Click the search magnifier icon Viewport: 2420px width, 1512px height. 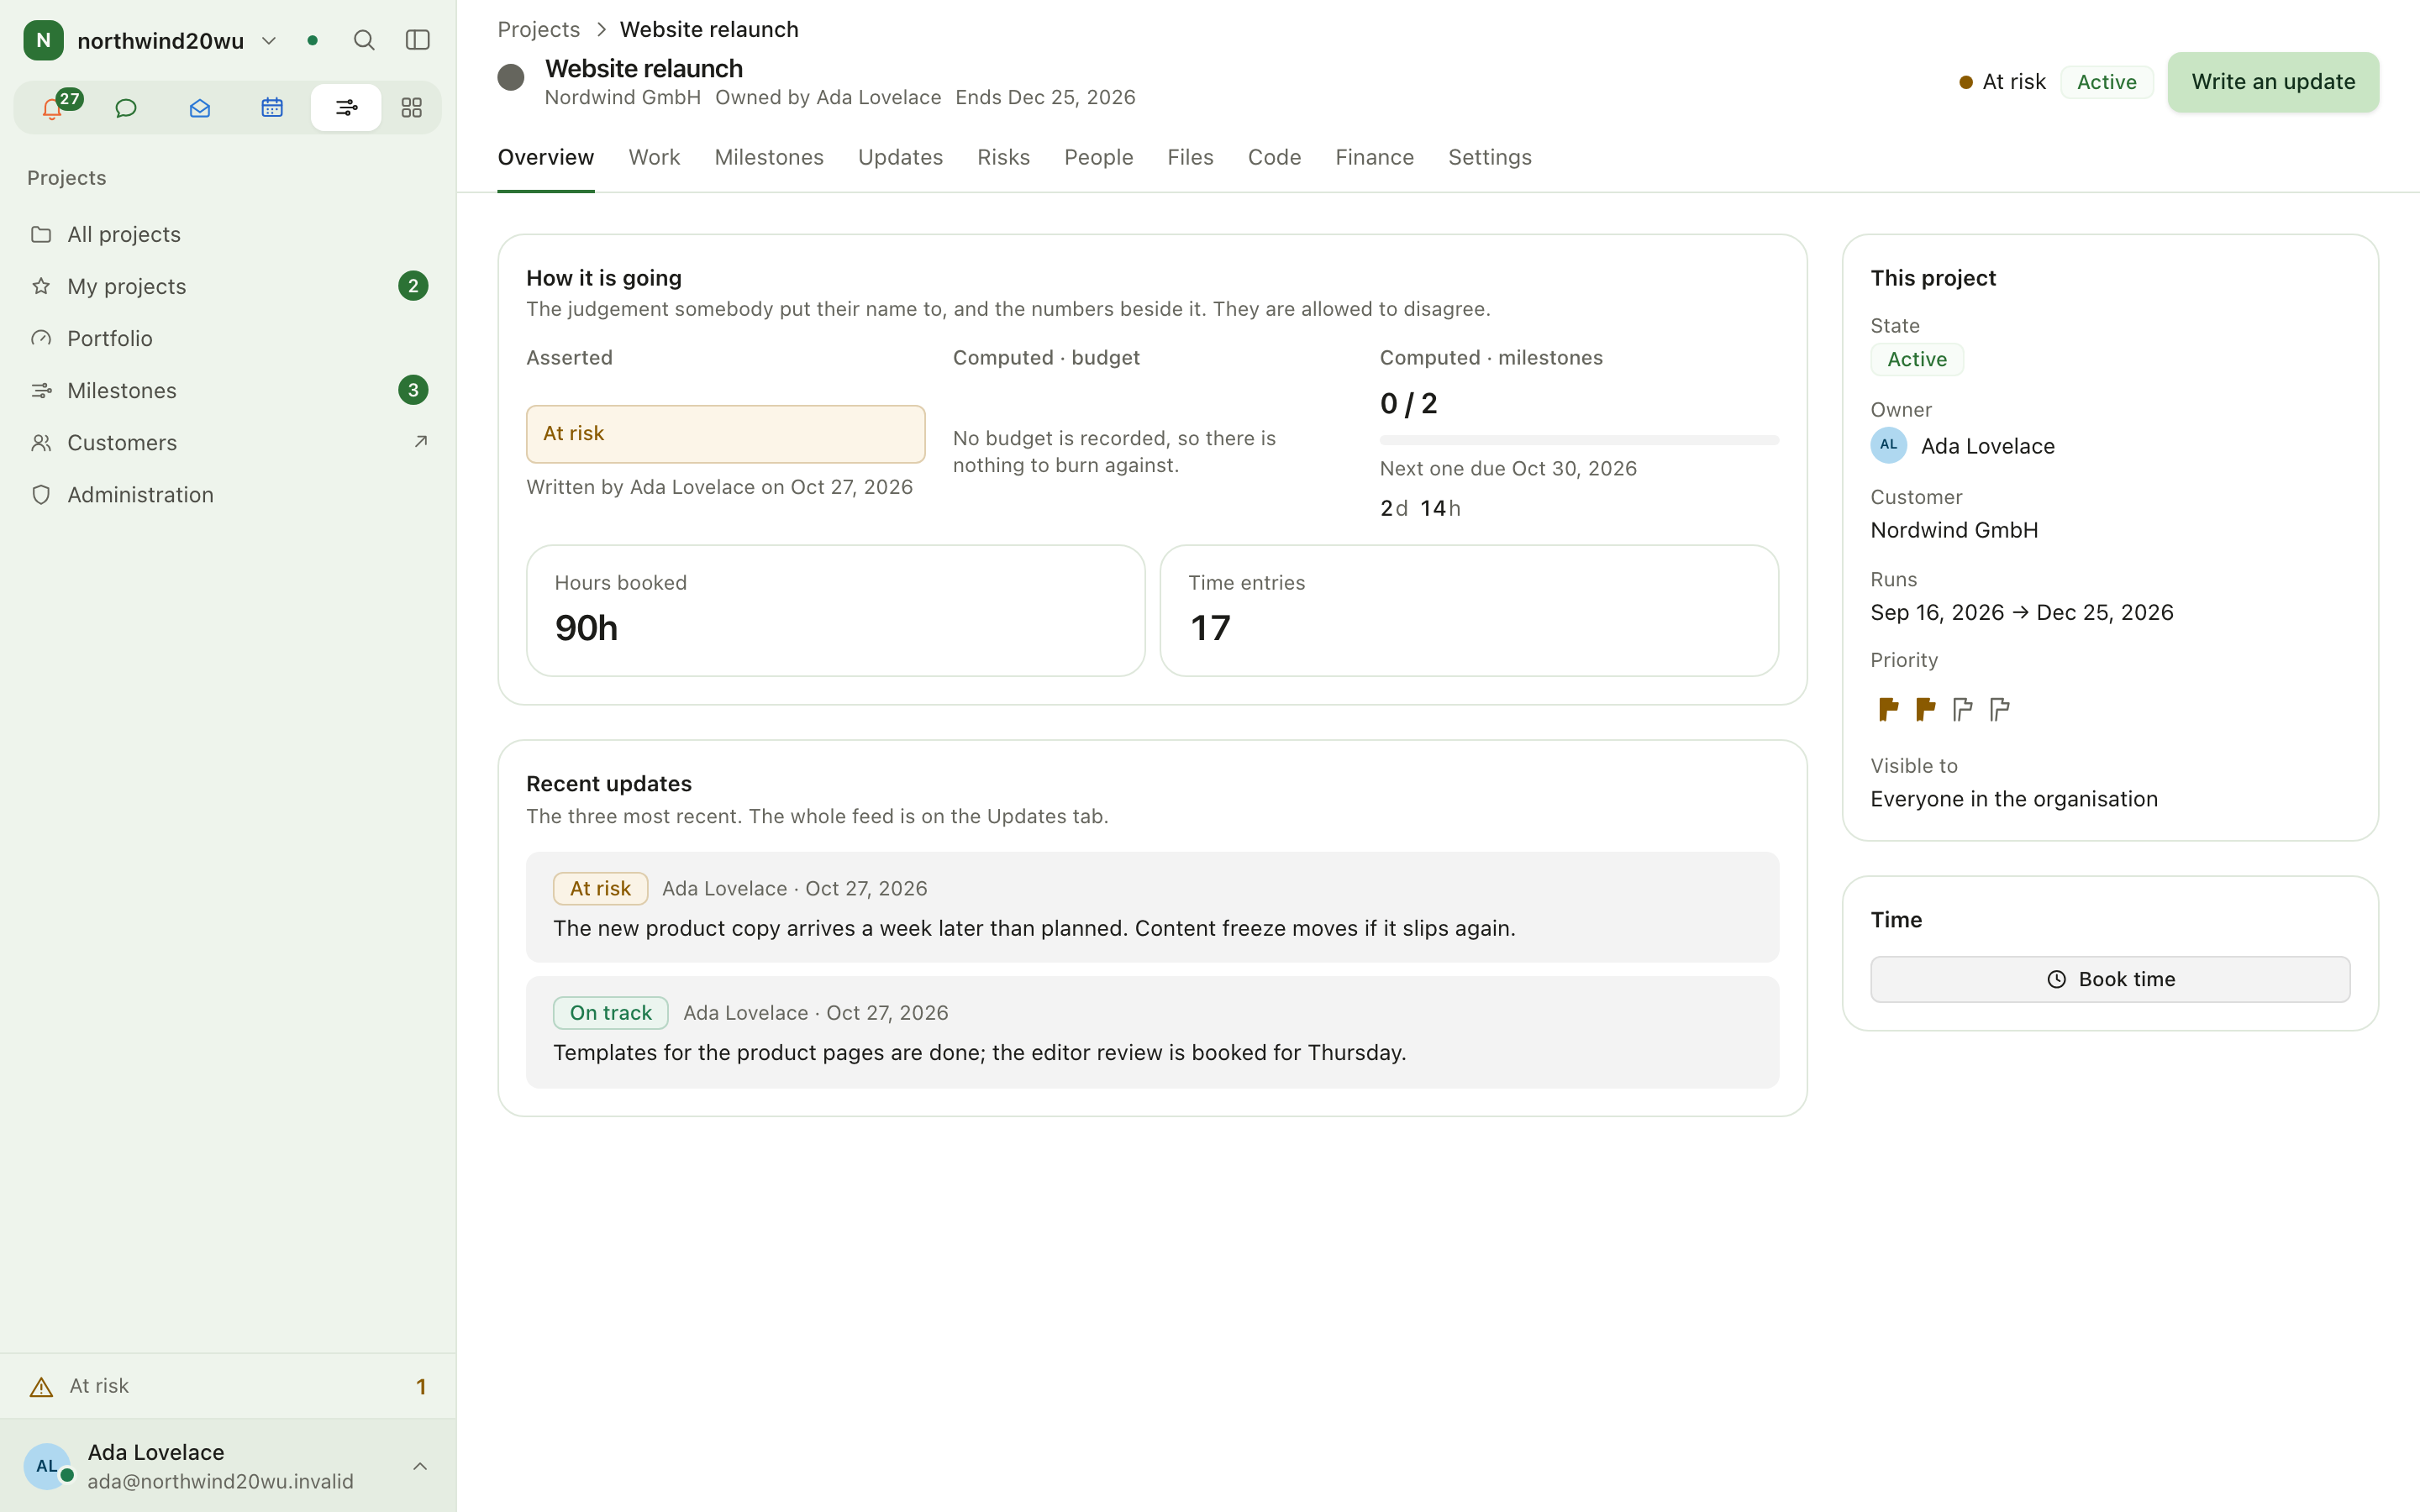[x=364, y=40]
